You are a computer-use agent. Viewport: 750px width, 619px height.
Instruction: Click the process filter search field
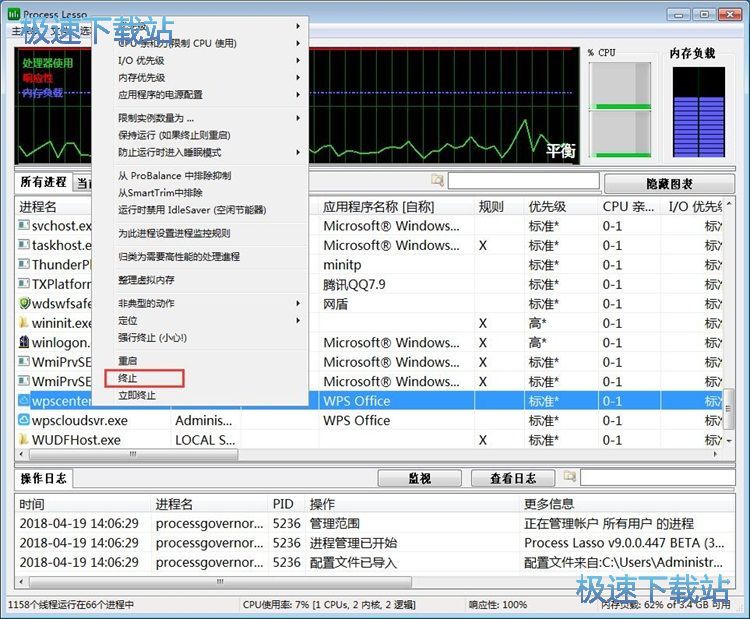pyautogui.click(x=522, y=181)
